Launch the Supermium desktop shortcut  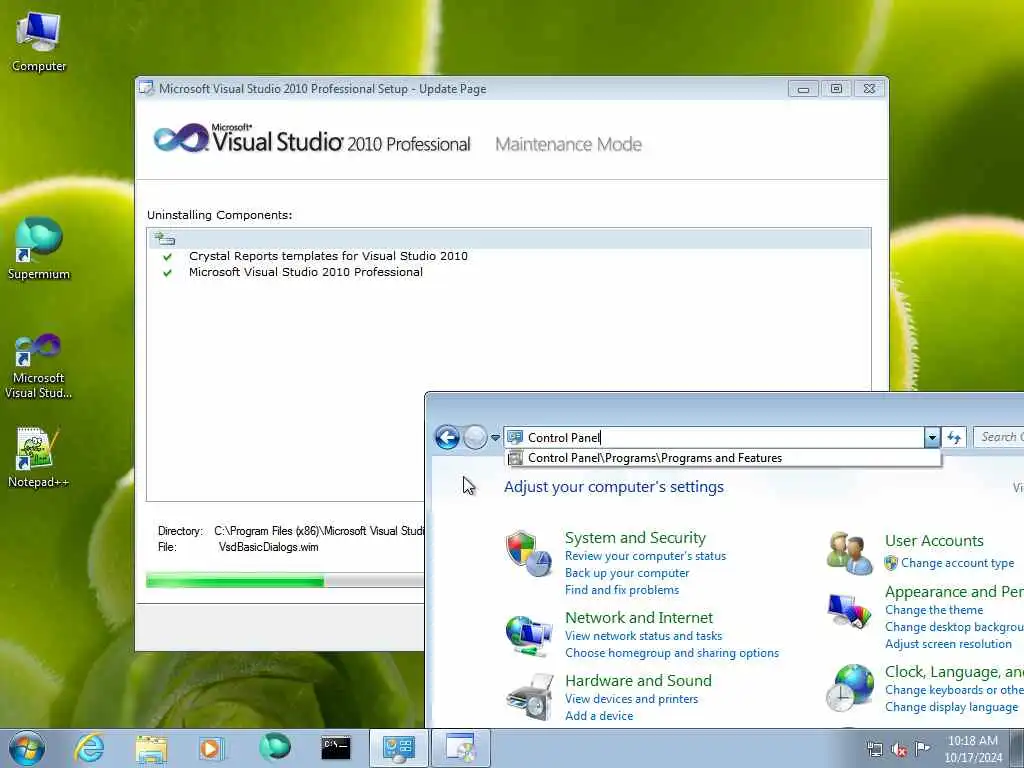click(x=39, y=248)
